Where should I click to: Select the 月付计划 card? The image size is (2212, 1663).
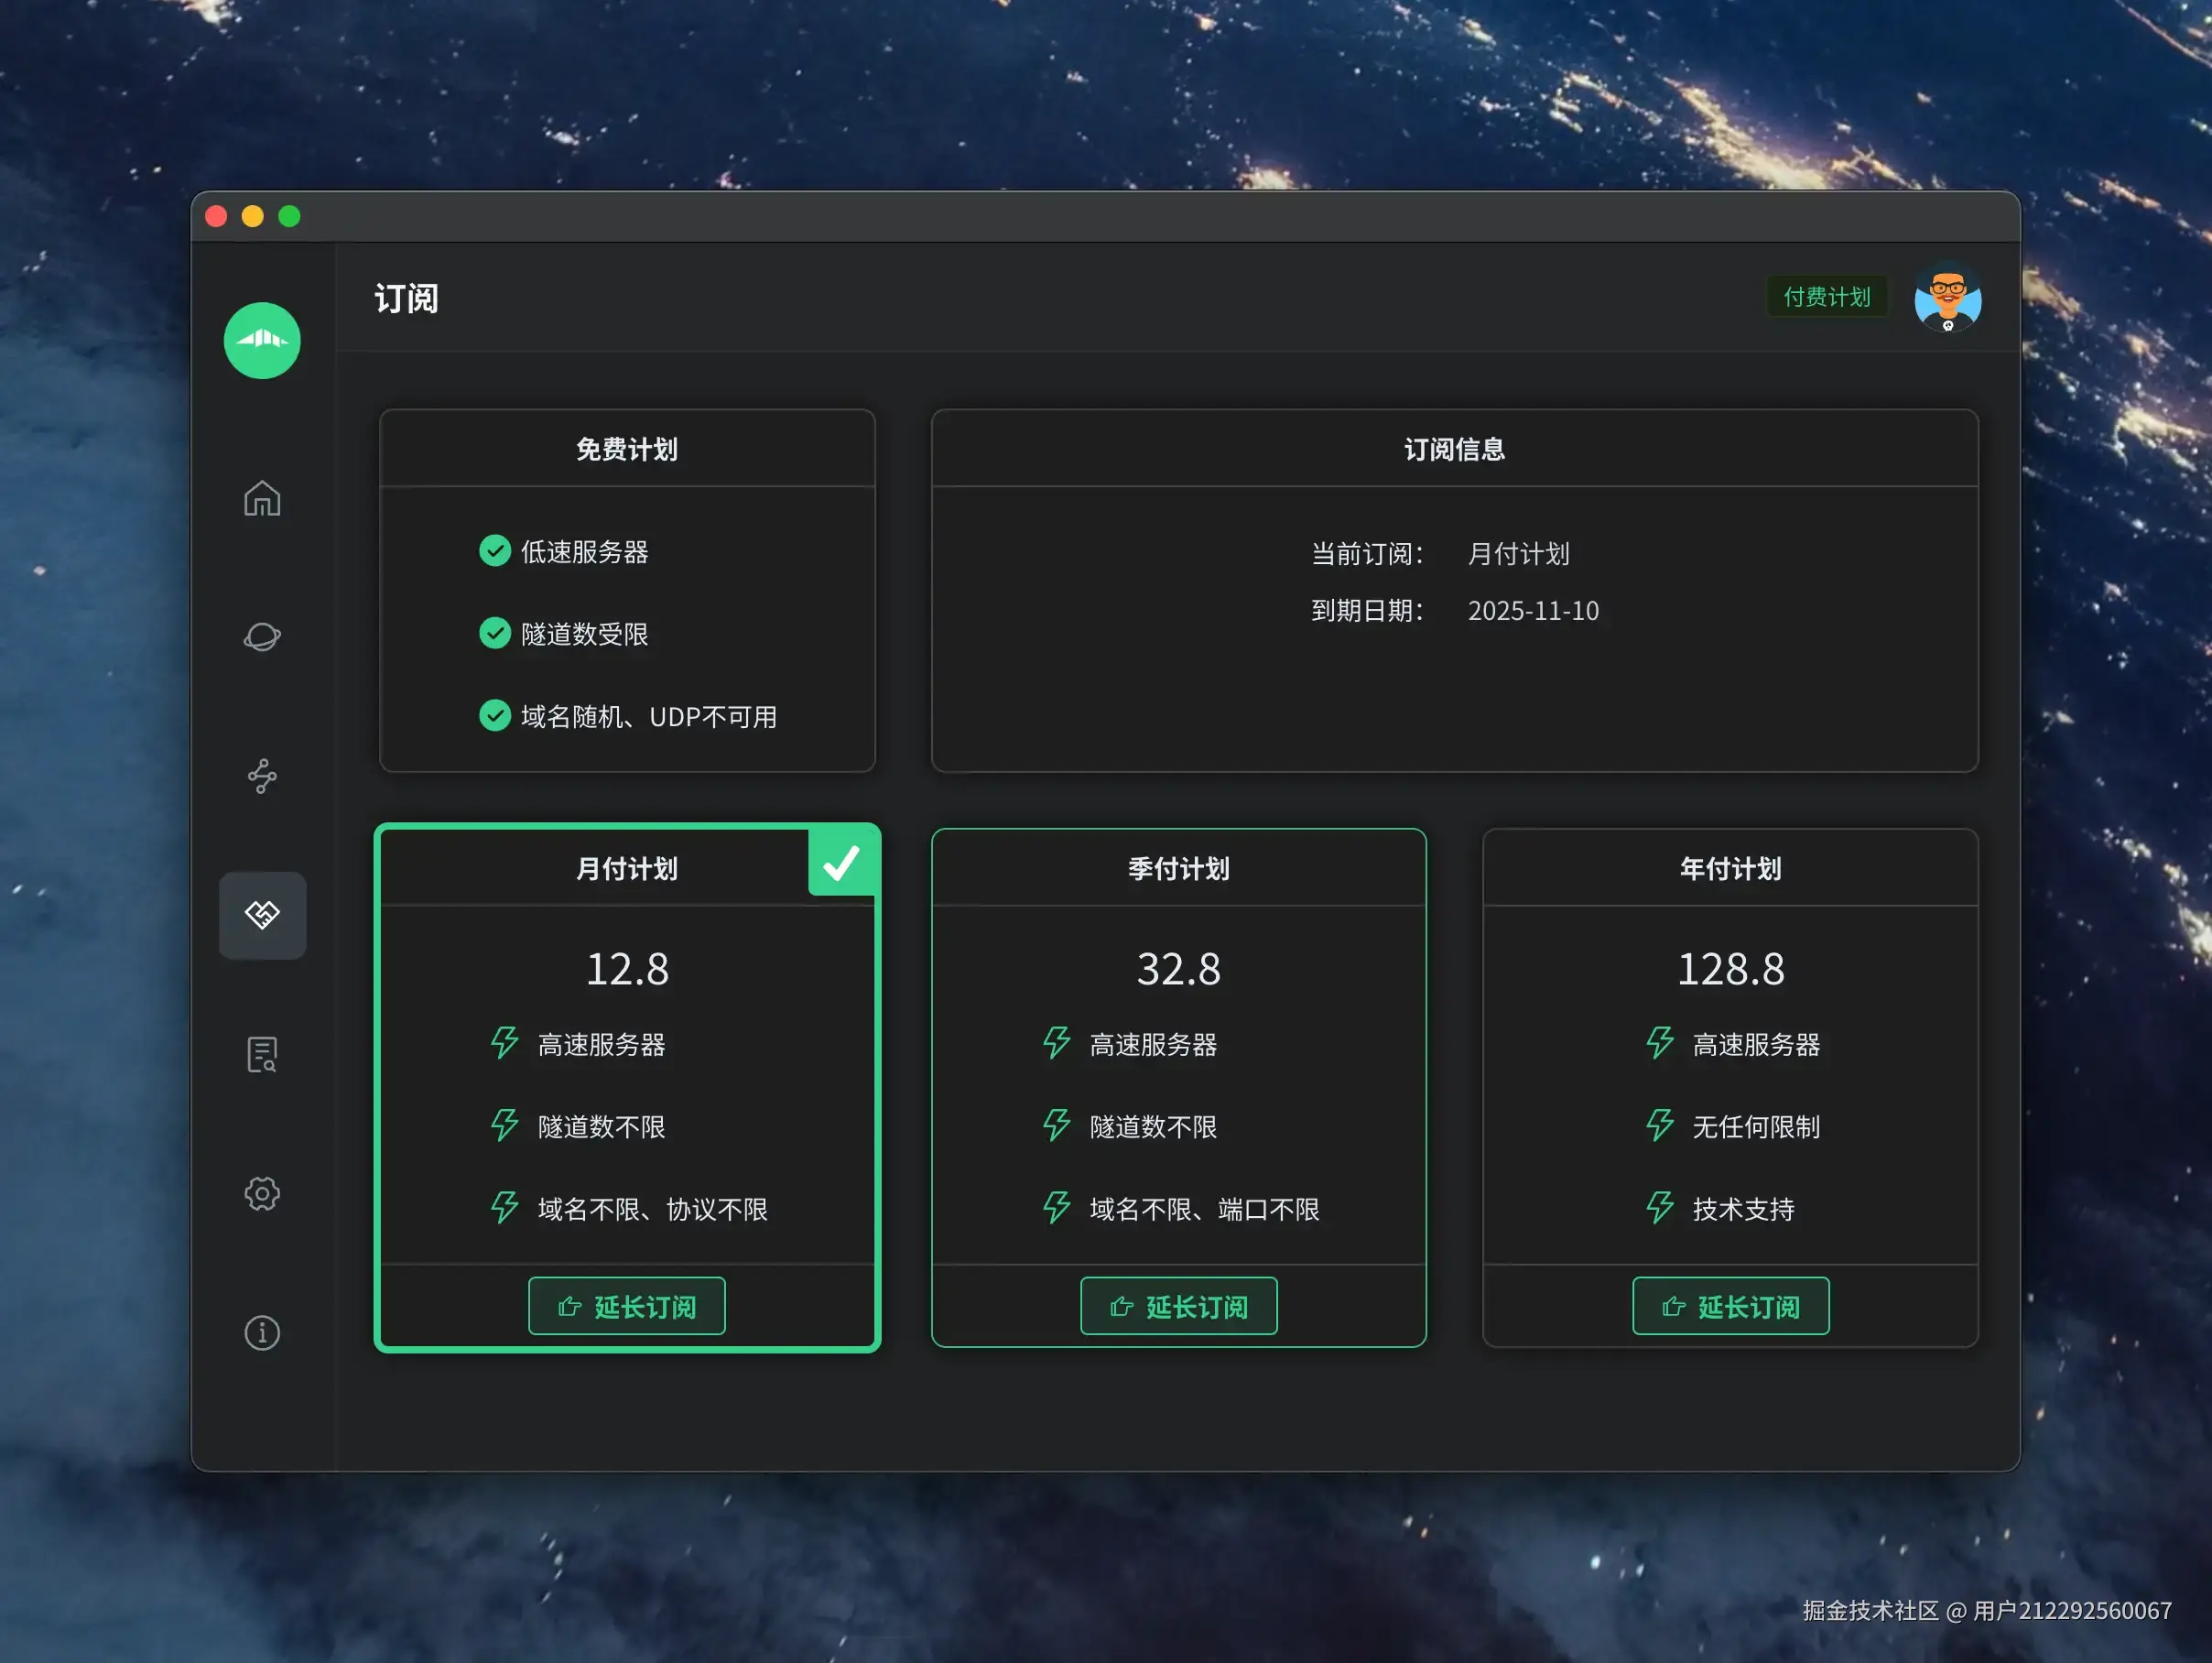coord(627,969)
